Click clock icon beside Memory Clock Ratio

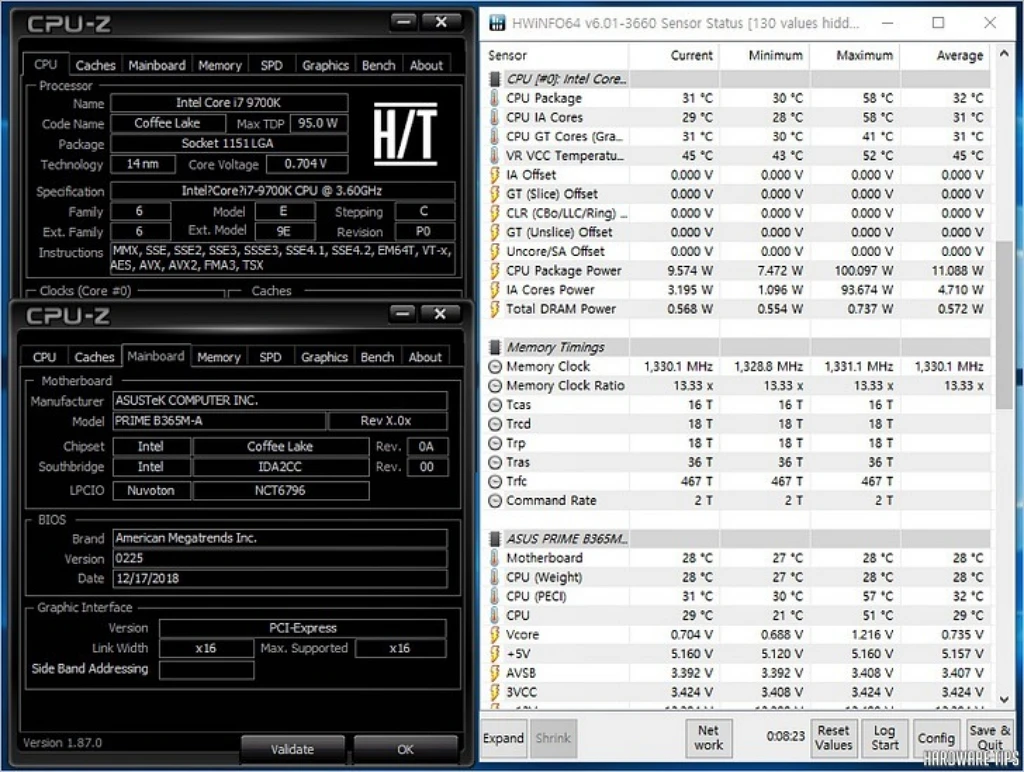click(495, 386)
